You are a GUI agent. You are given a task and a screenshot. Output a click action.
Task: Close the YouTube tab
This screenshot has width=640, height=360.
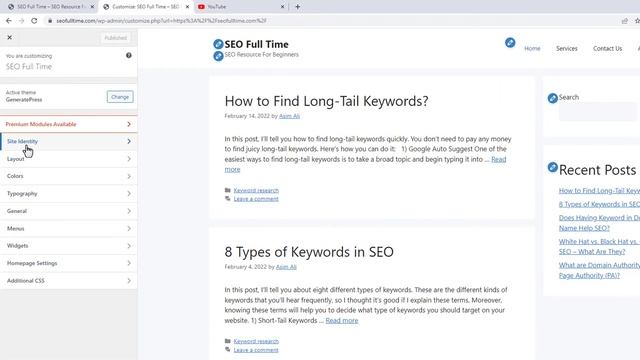click(x=282, y=7)
